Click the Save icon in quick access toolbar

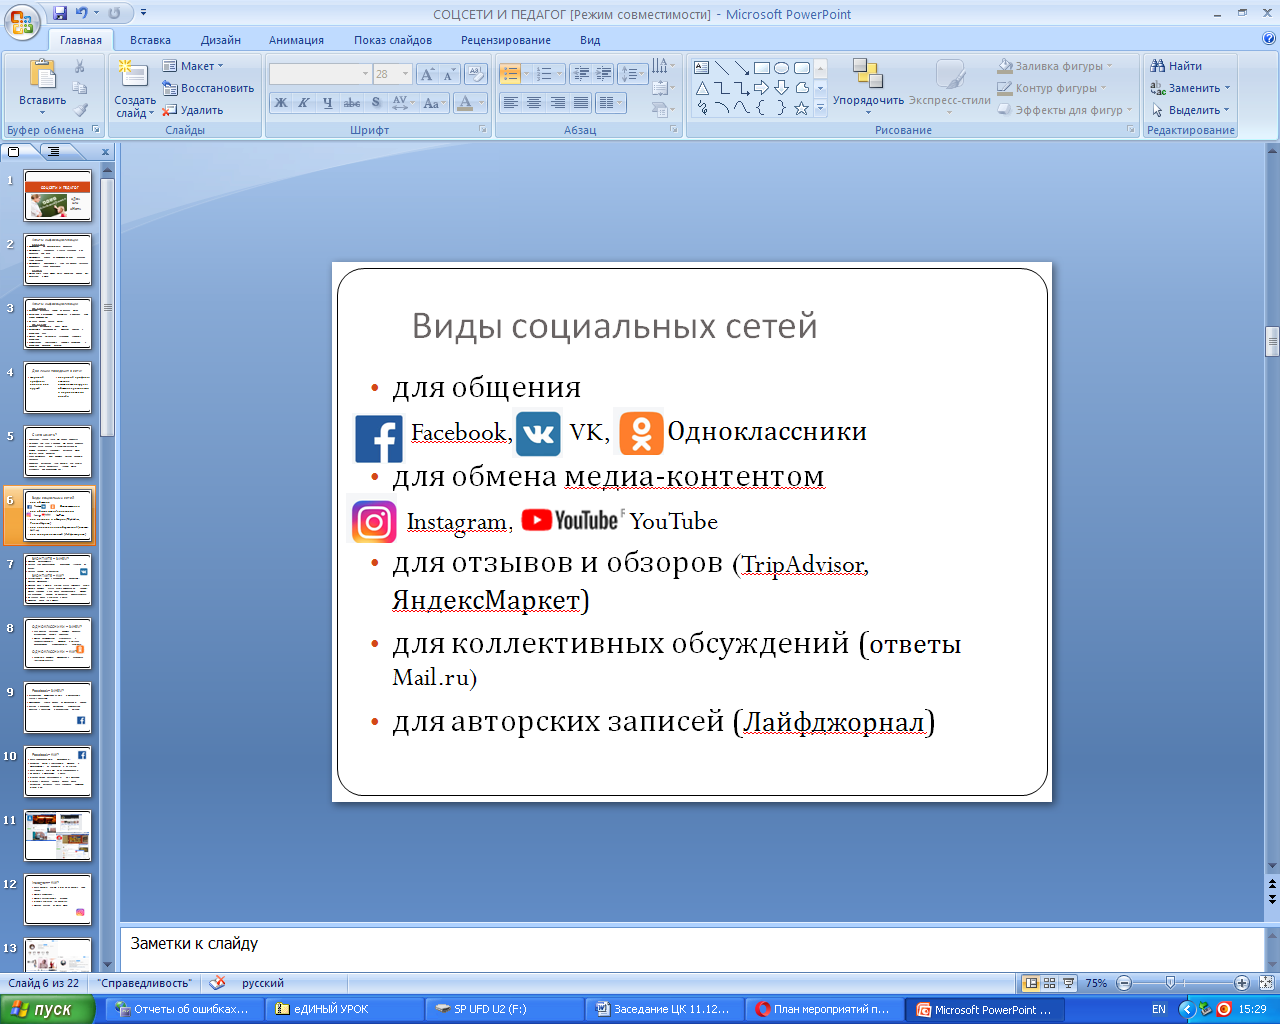click(x=61, y=13)
